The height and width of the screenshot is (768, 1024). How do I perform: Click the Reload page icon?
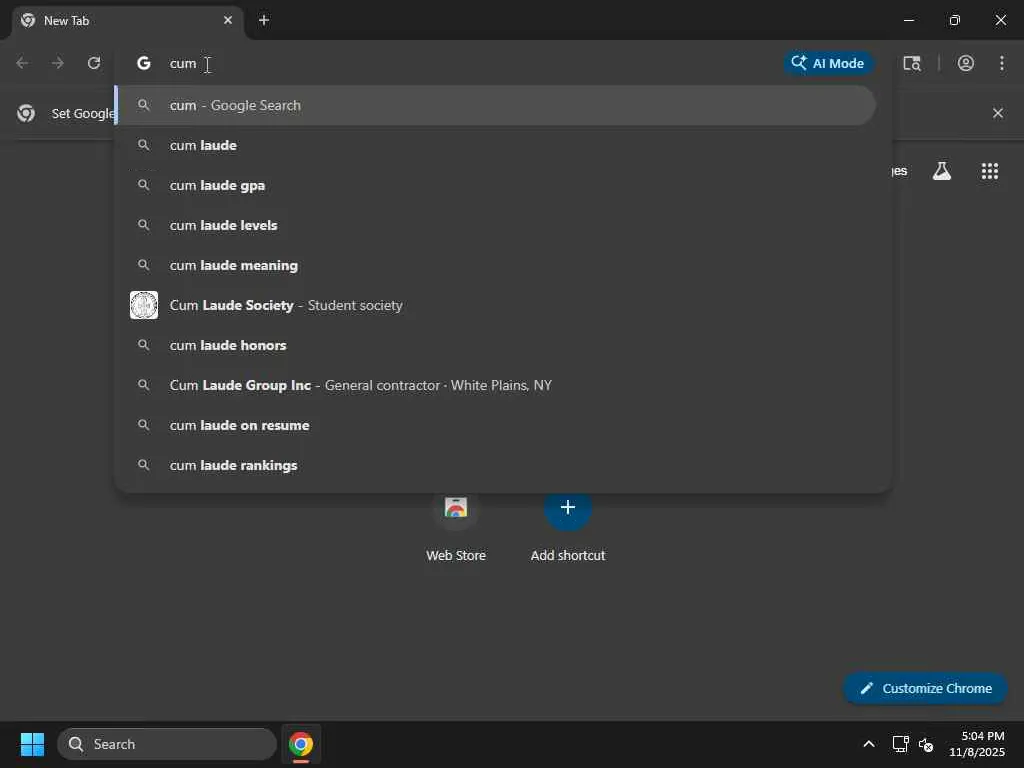(94, 63)
